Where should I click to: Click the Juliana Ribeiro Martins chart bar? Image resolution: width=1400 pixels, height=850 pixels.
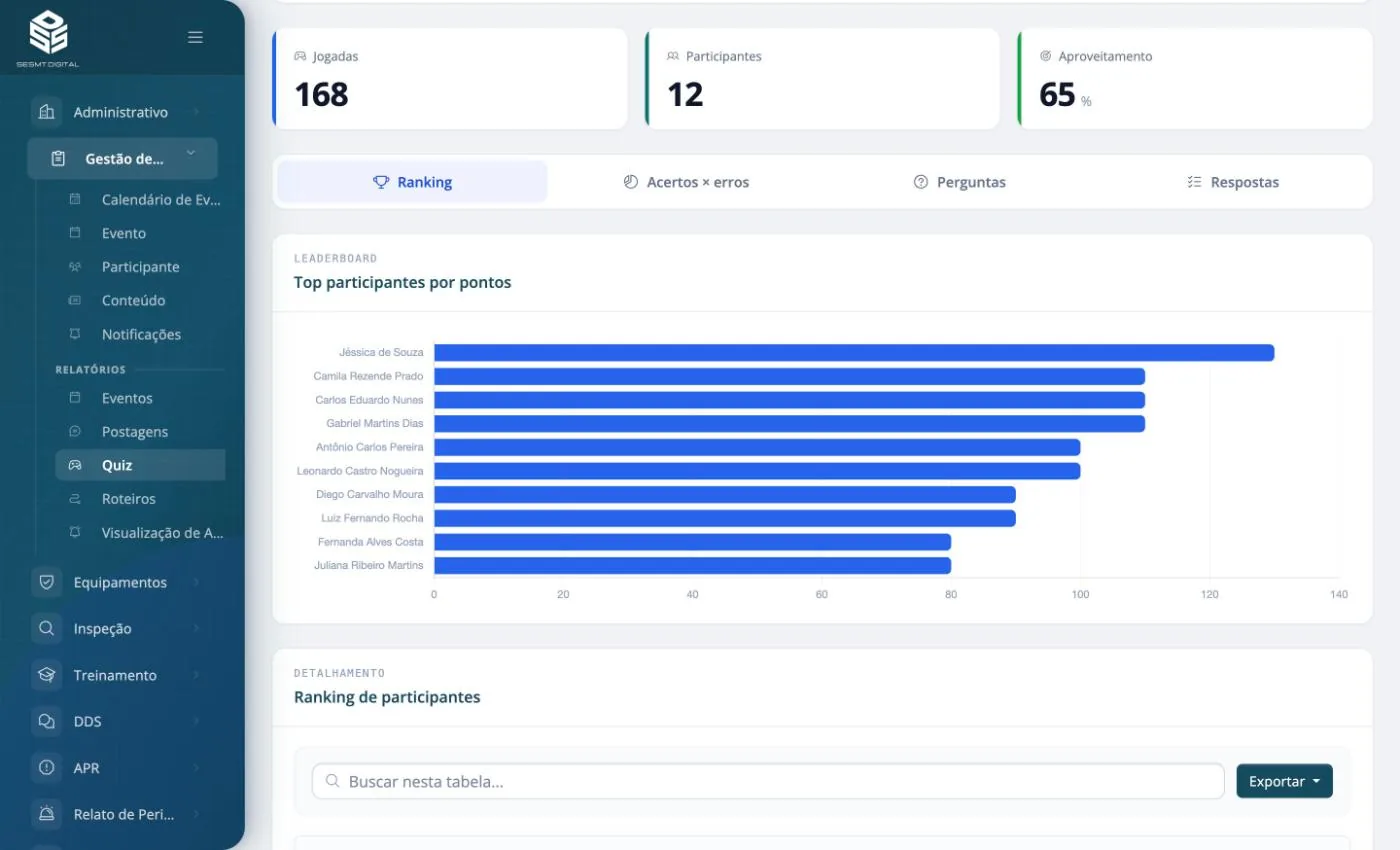692,565
